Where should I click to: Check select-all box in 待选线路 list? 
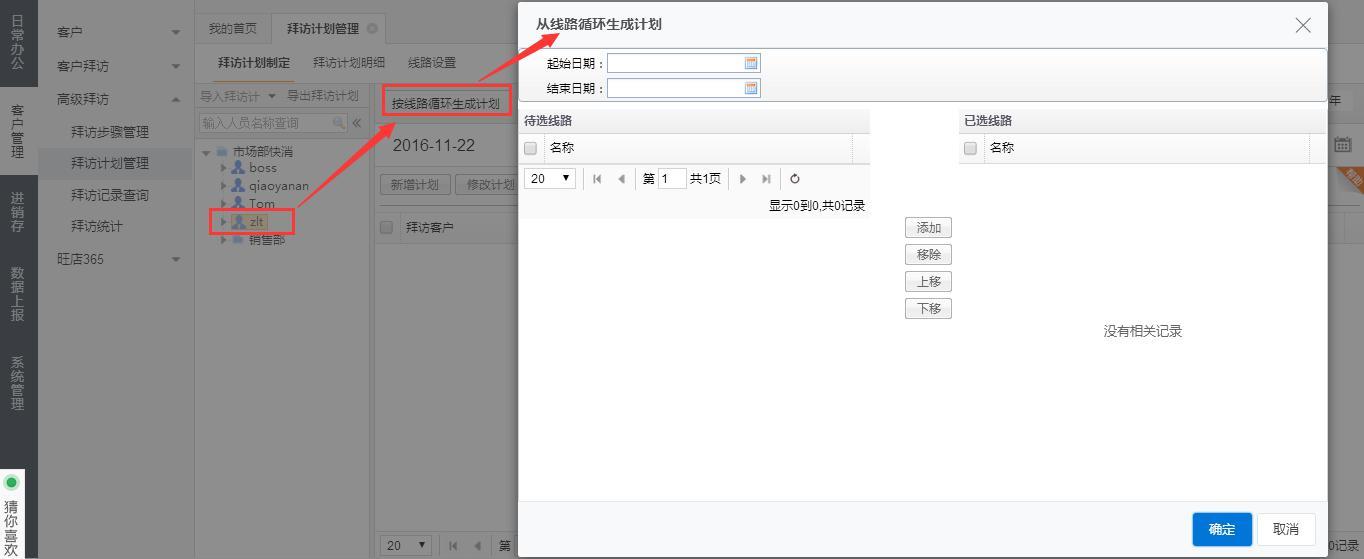[x=531, y=148]
